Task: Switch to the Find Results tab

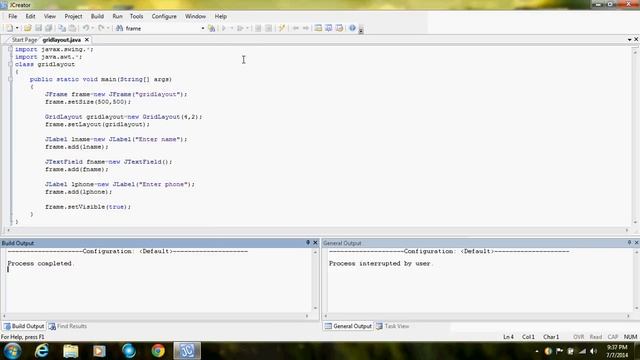Action: click(x=68, y=326)
